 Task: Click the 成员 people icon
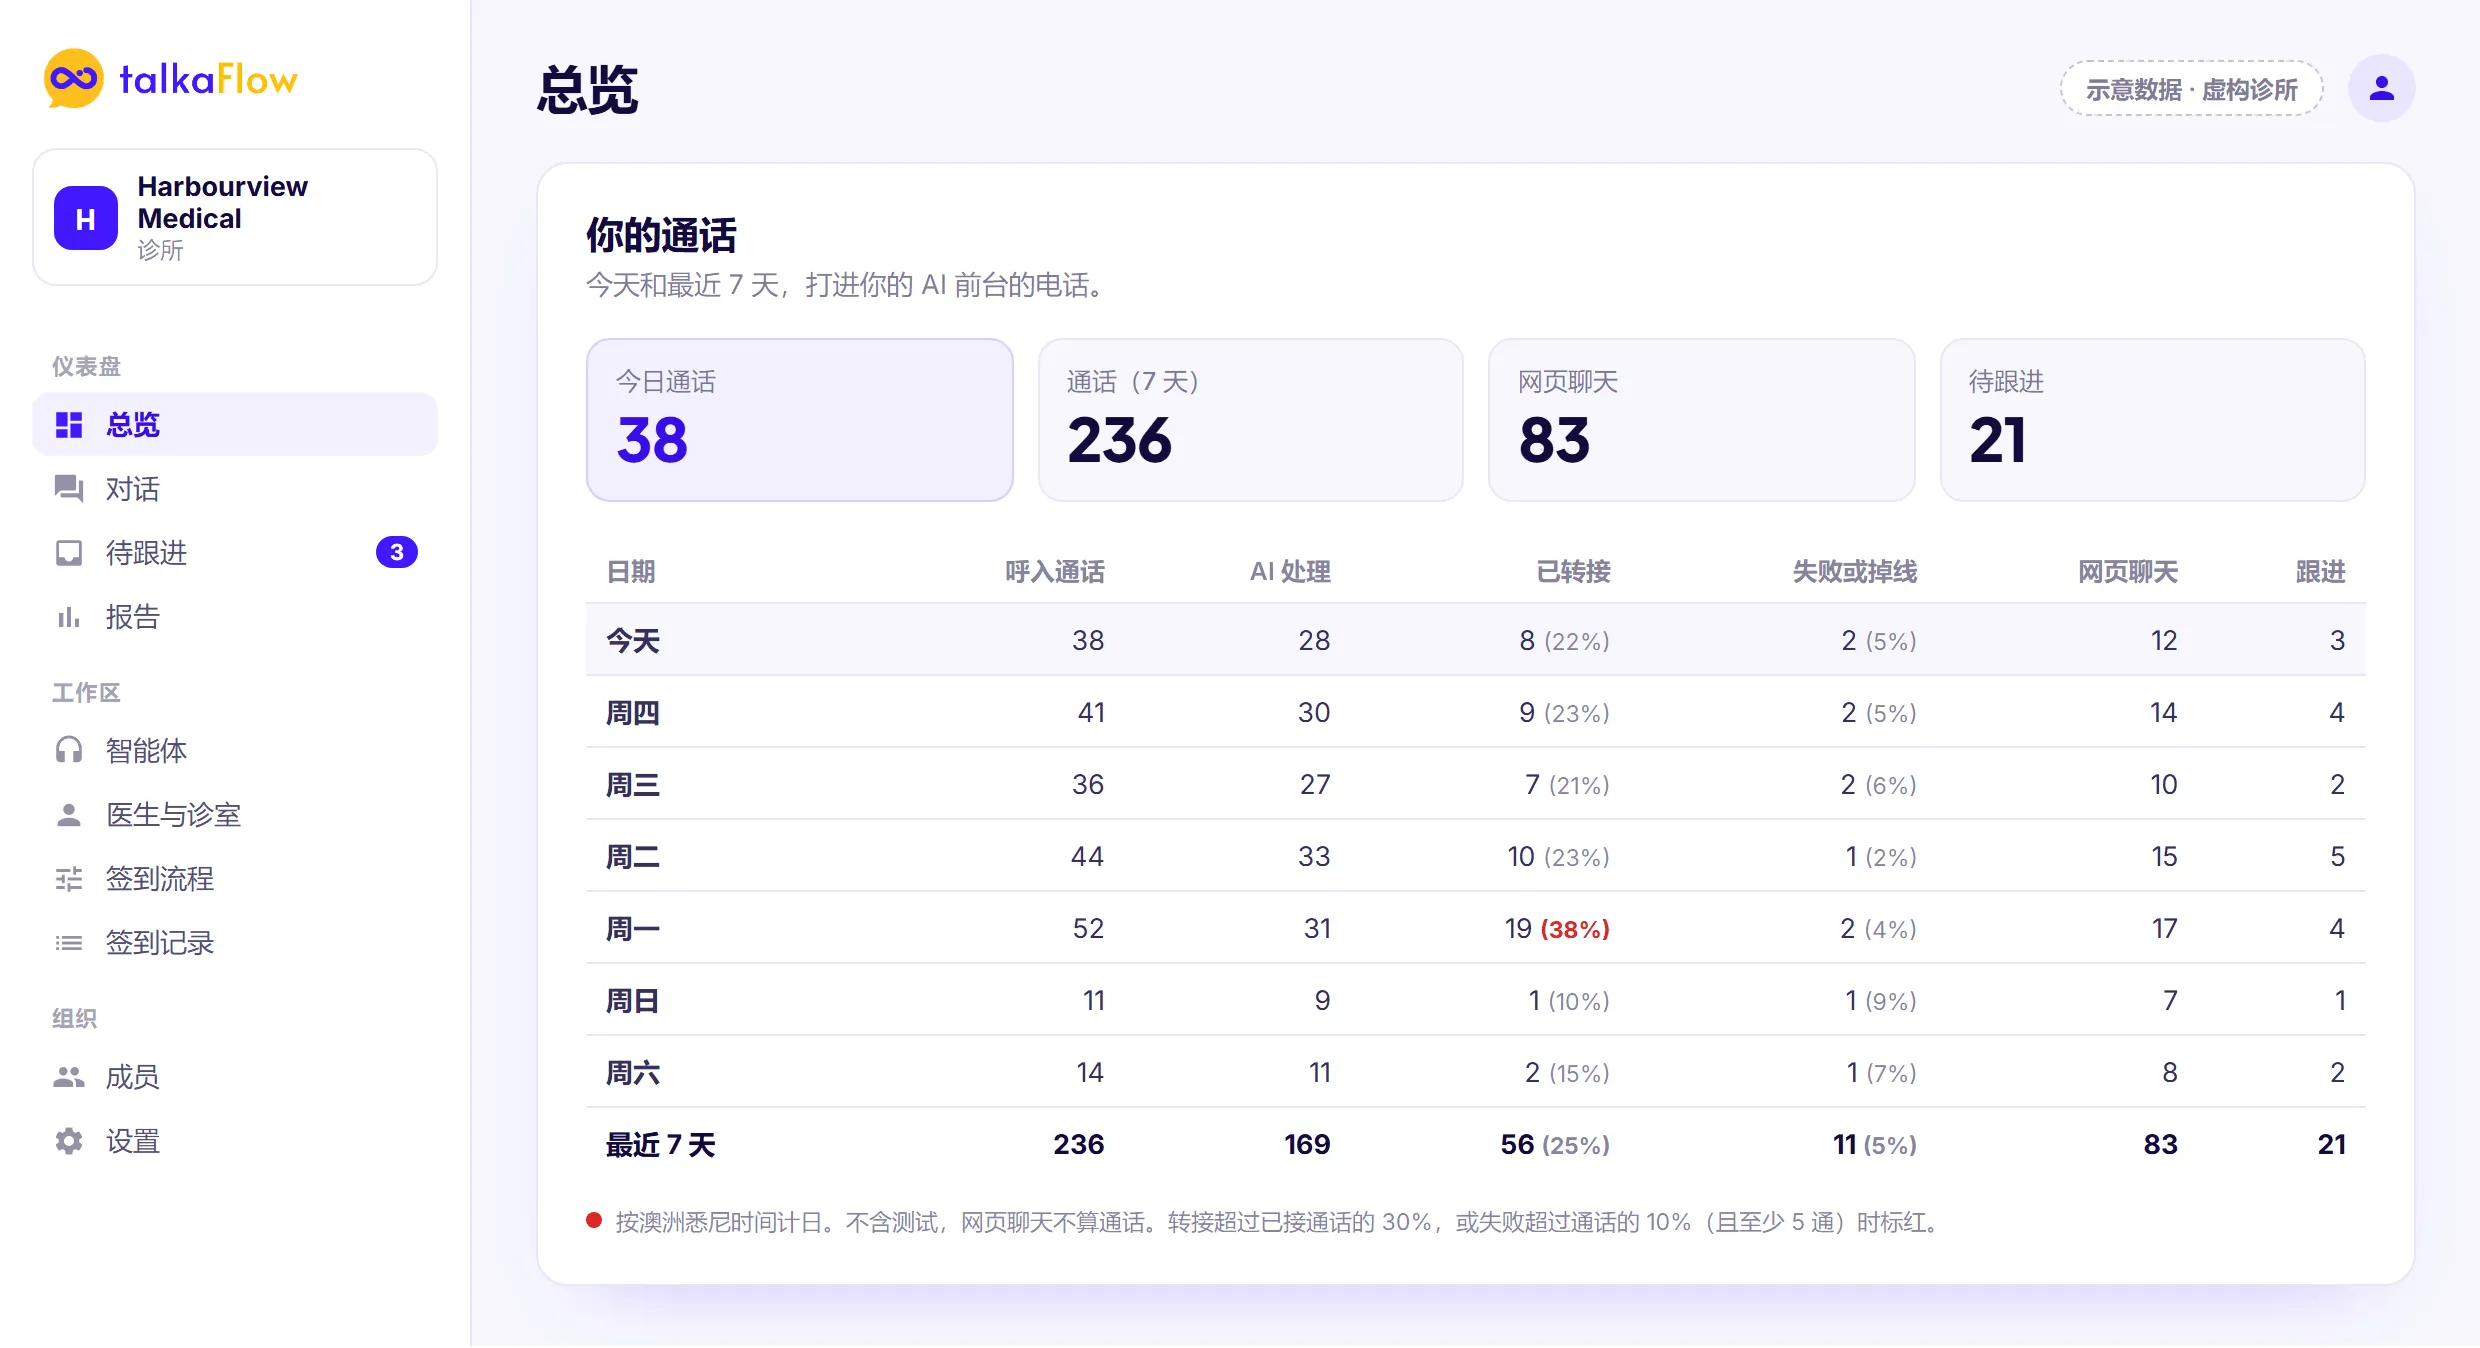(69, 1077)
